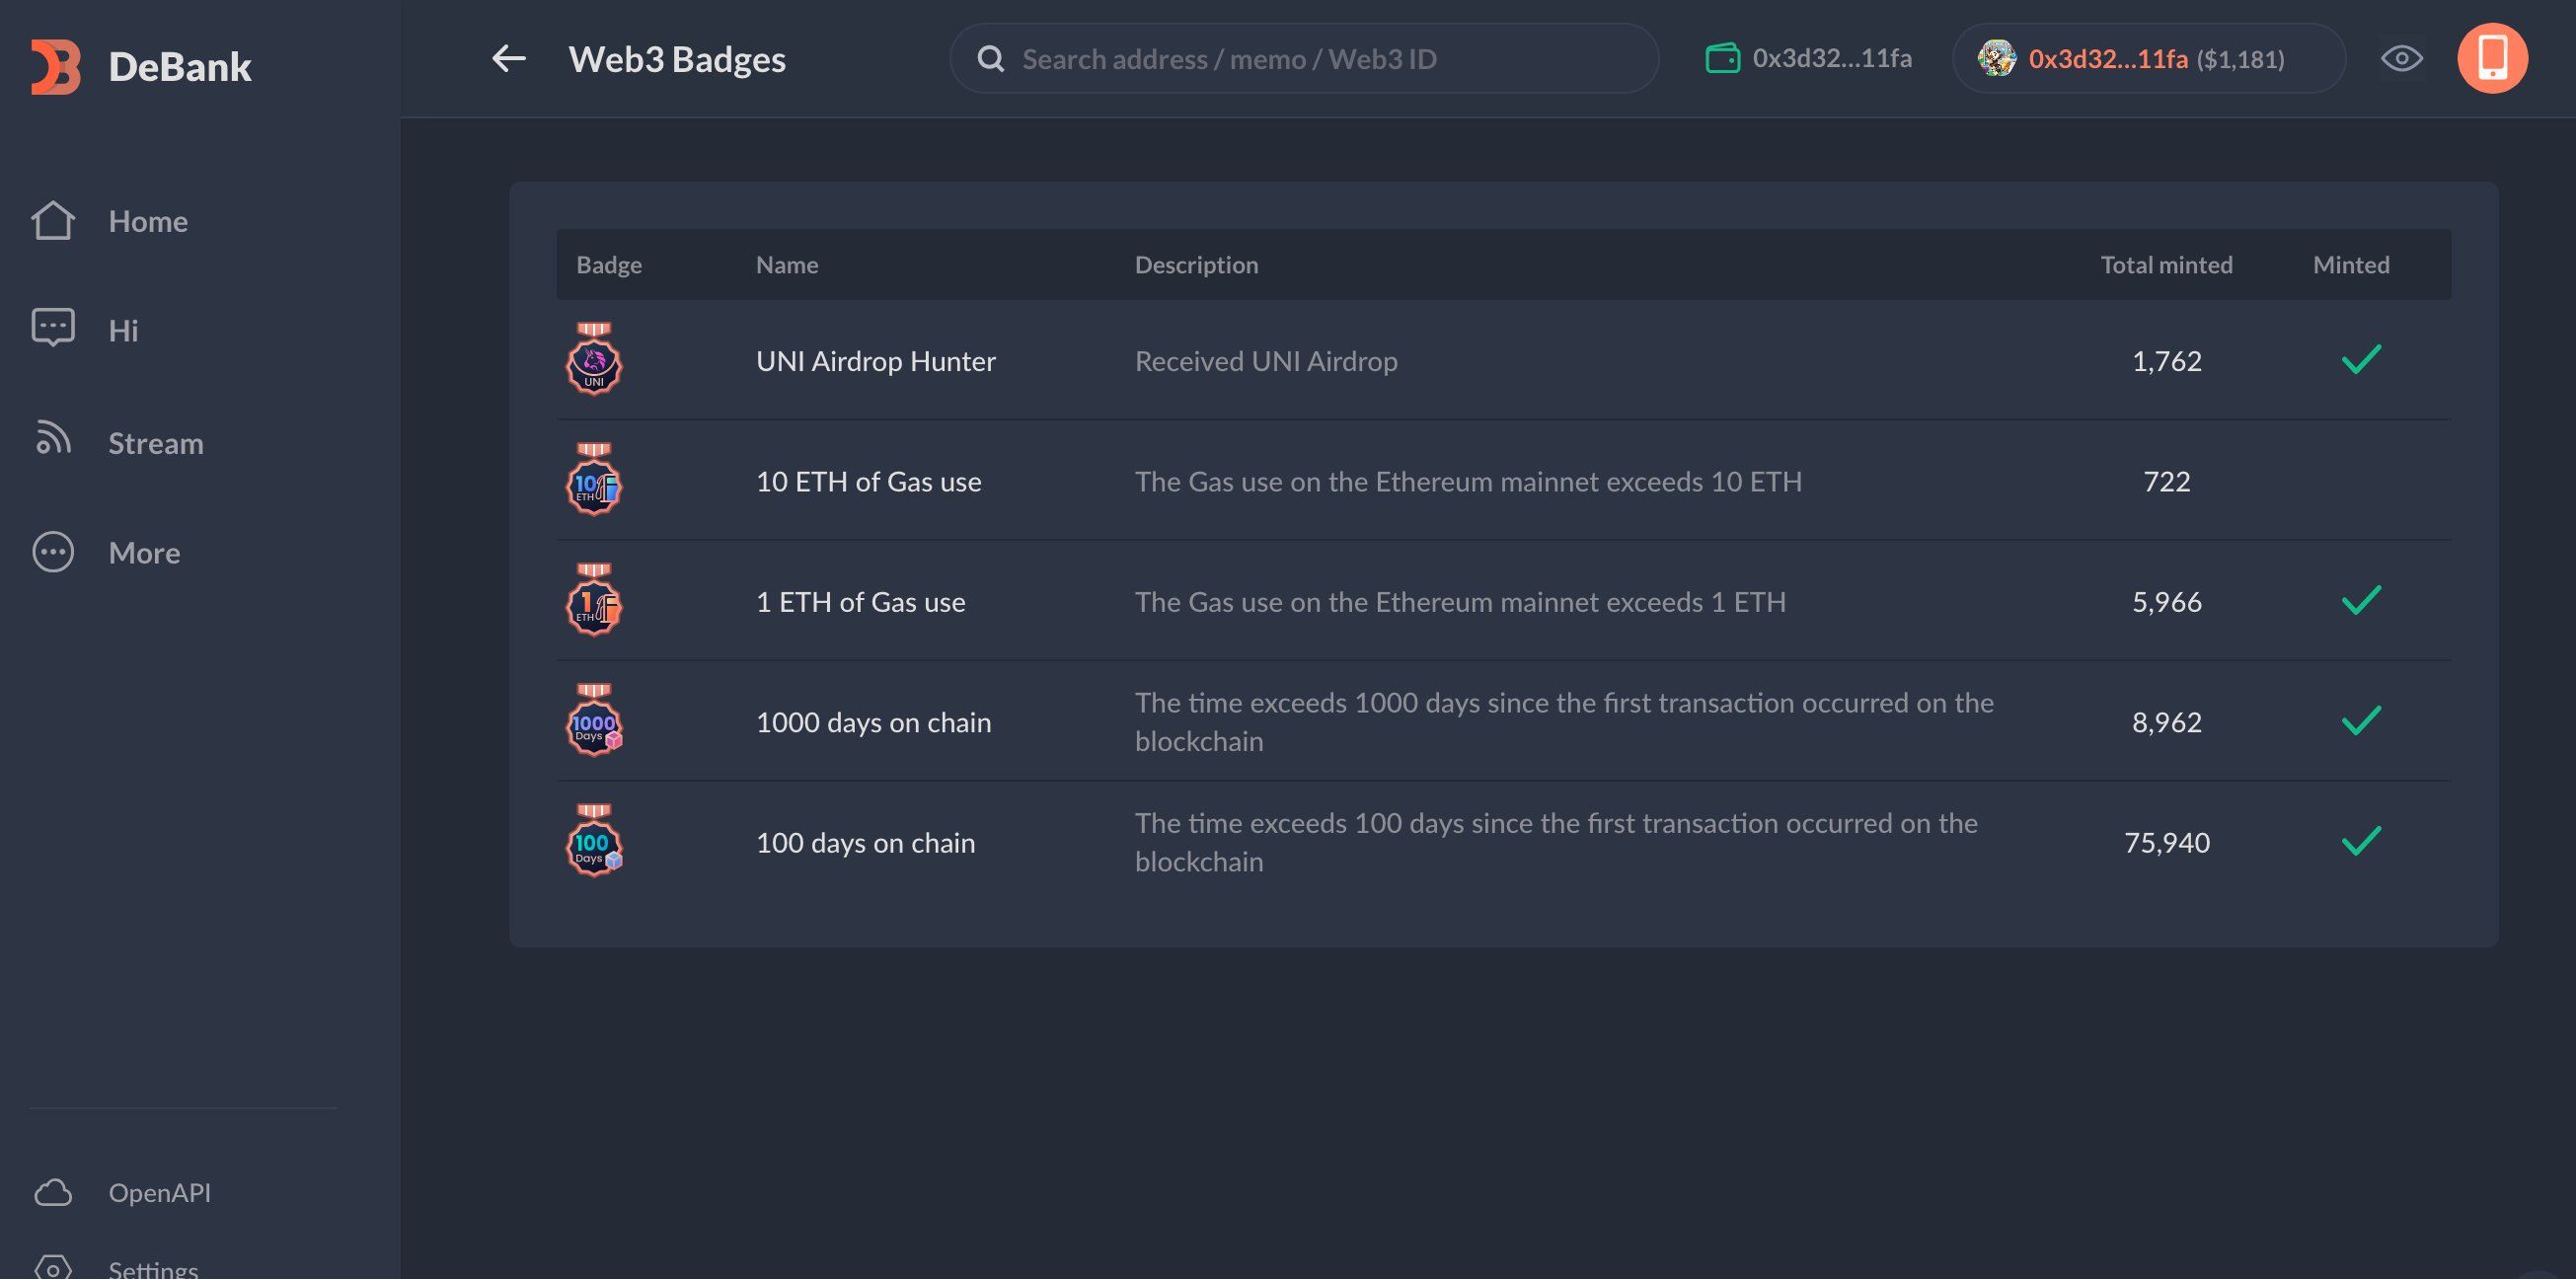Click minted checkmark for 1 ETH of Gas use
The image size is (2576, 1279).
pyautogui.click(x=2361, y=600)
